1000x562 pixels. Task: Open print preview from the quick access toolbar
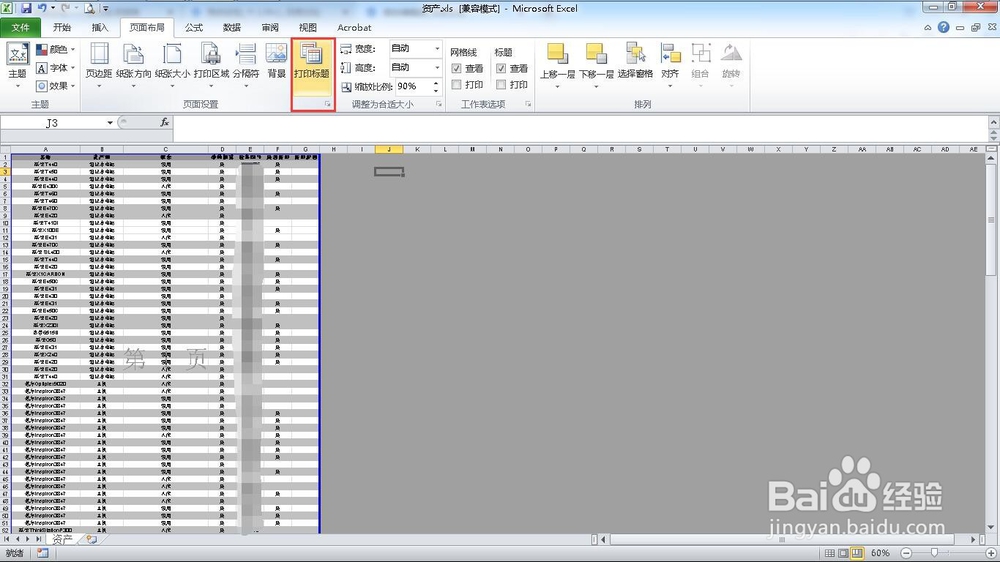click(x=89, y=8)
